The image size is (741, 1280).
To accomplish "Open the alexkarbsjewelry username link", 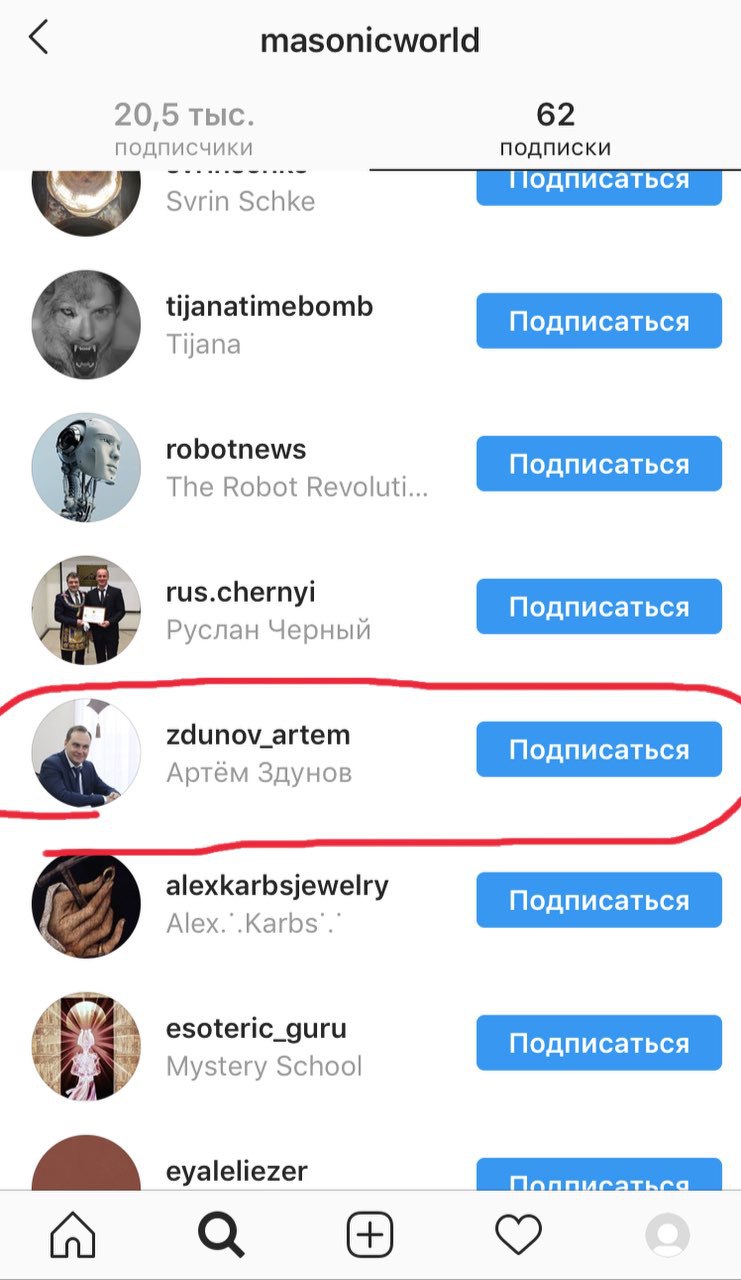I will (x=277, y=885).
